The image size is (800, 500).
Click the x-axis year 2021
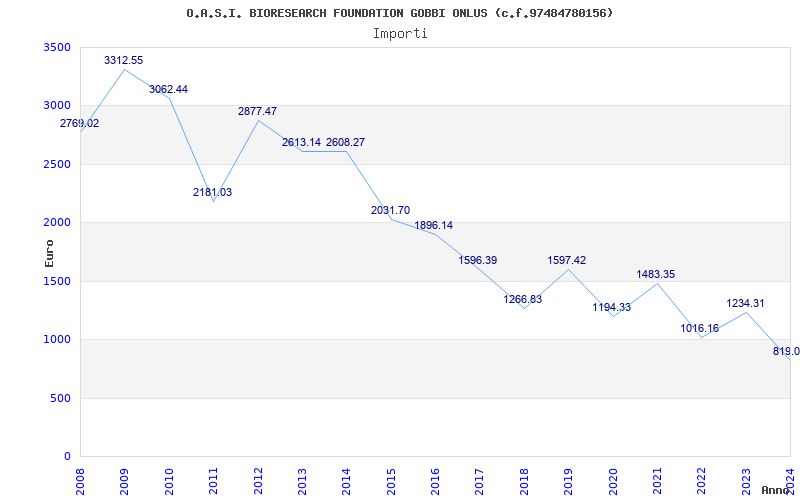tap(657, 481)
